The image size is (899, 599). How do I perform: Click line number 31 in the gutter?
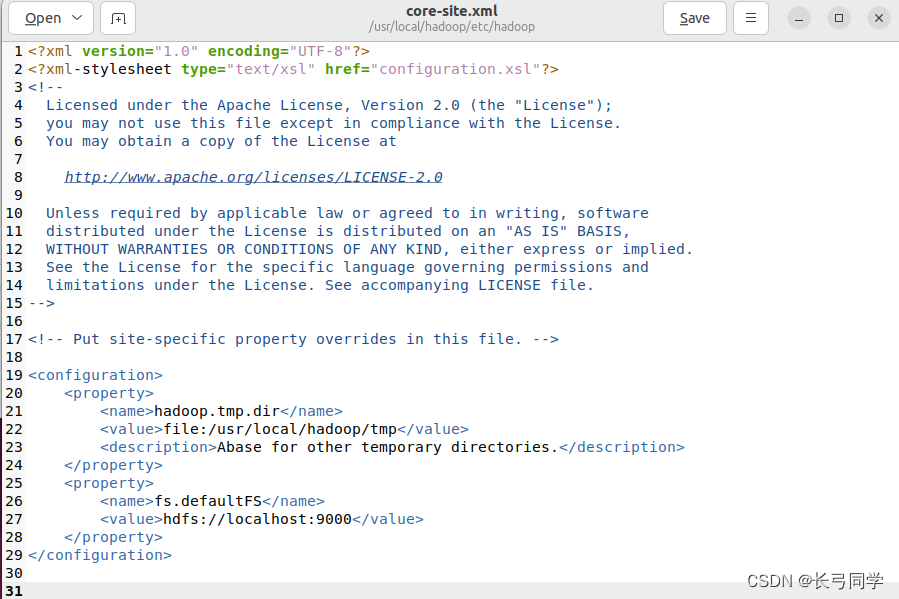coord(14,591)
